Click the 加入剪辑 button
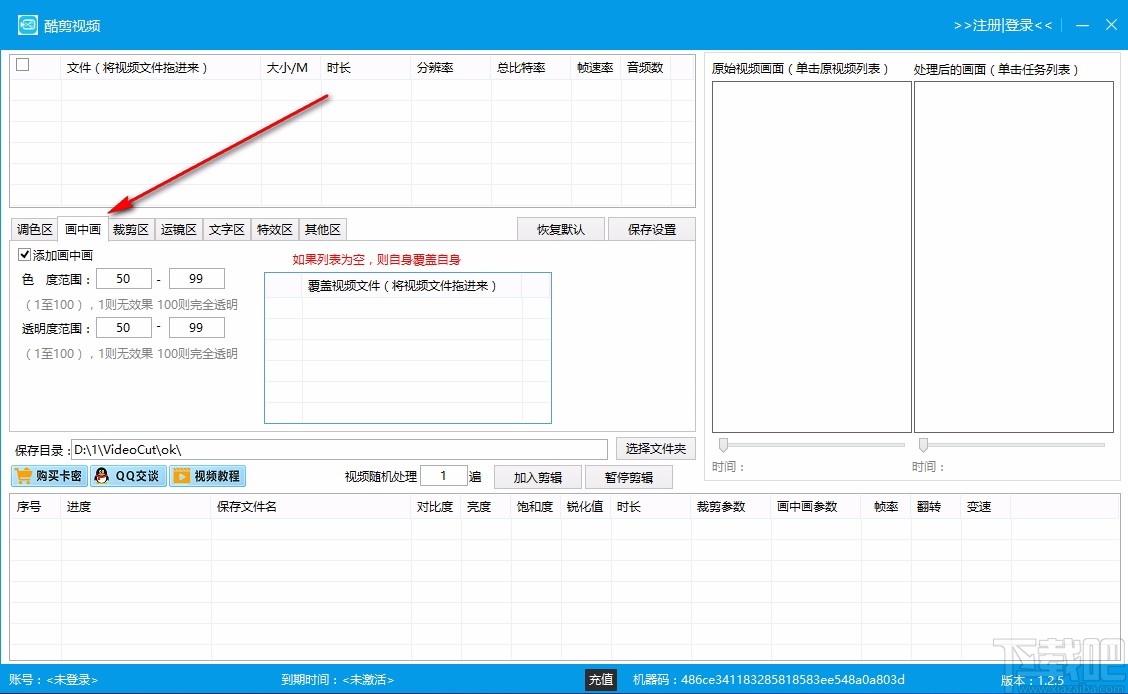1128x694 pixels. point(537,478)
